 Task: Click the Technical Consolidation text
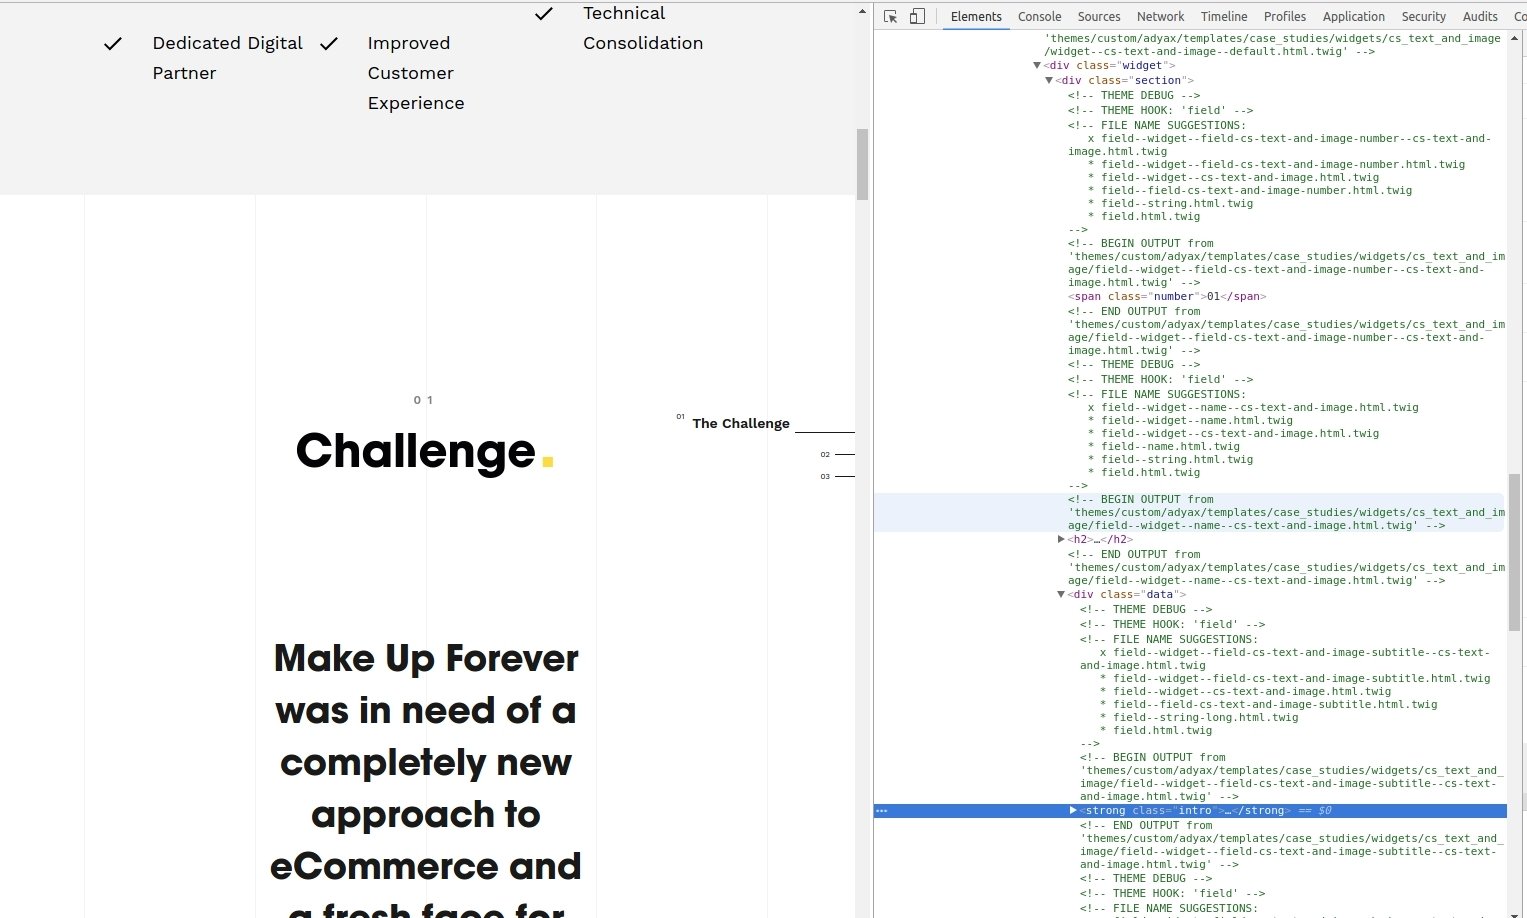[643, 28]
